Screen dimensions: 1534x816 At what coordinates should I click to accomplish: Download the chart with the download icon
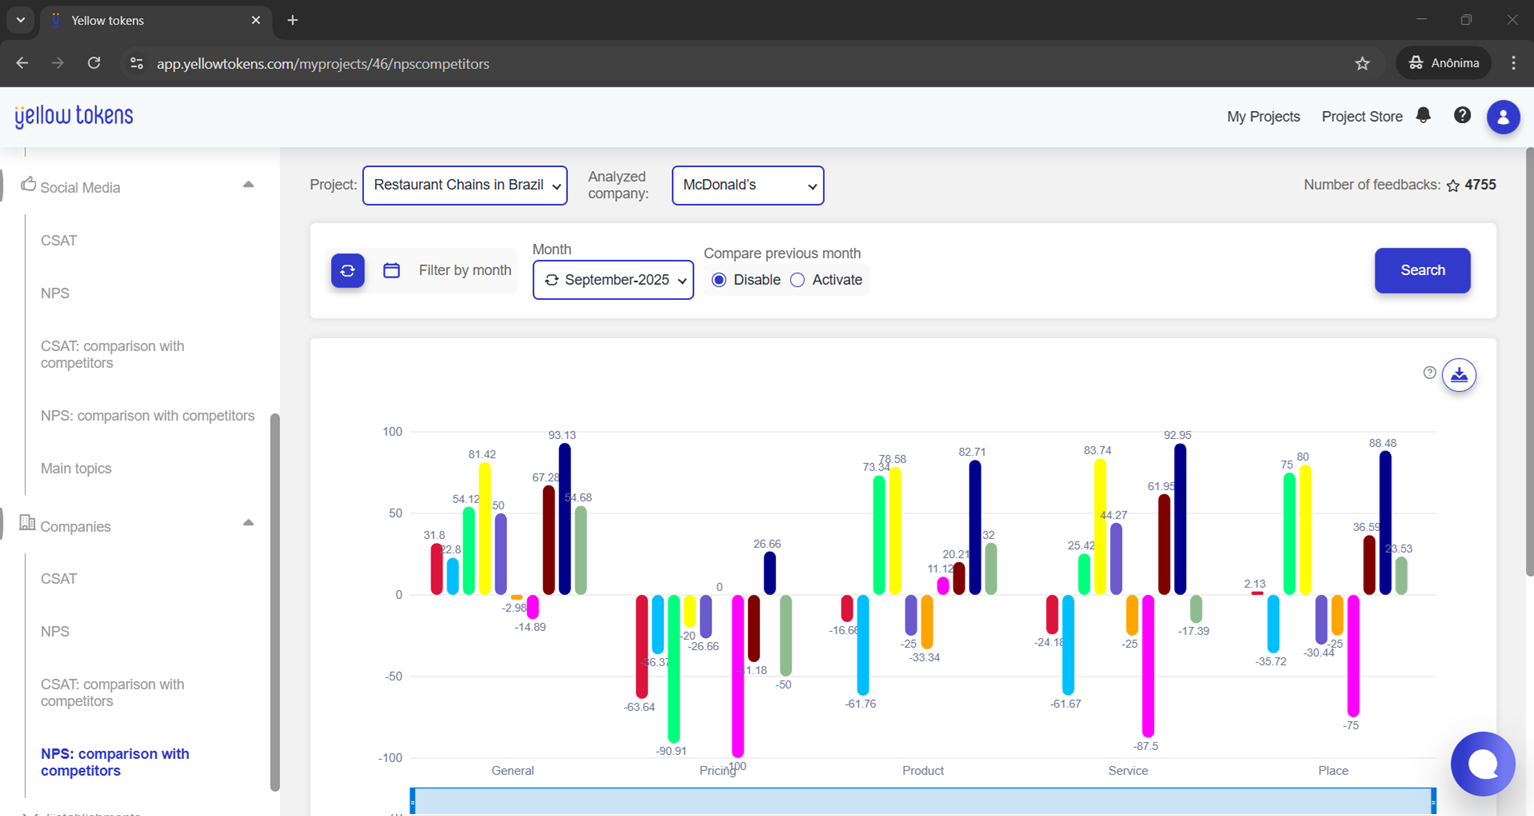click(1459, 375)
